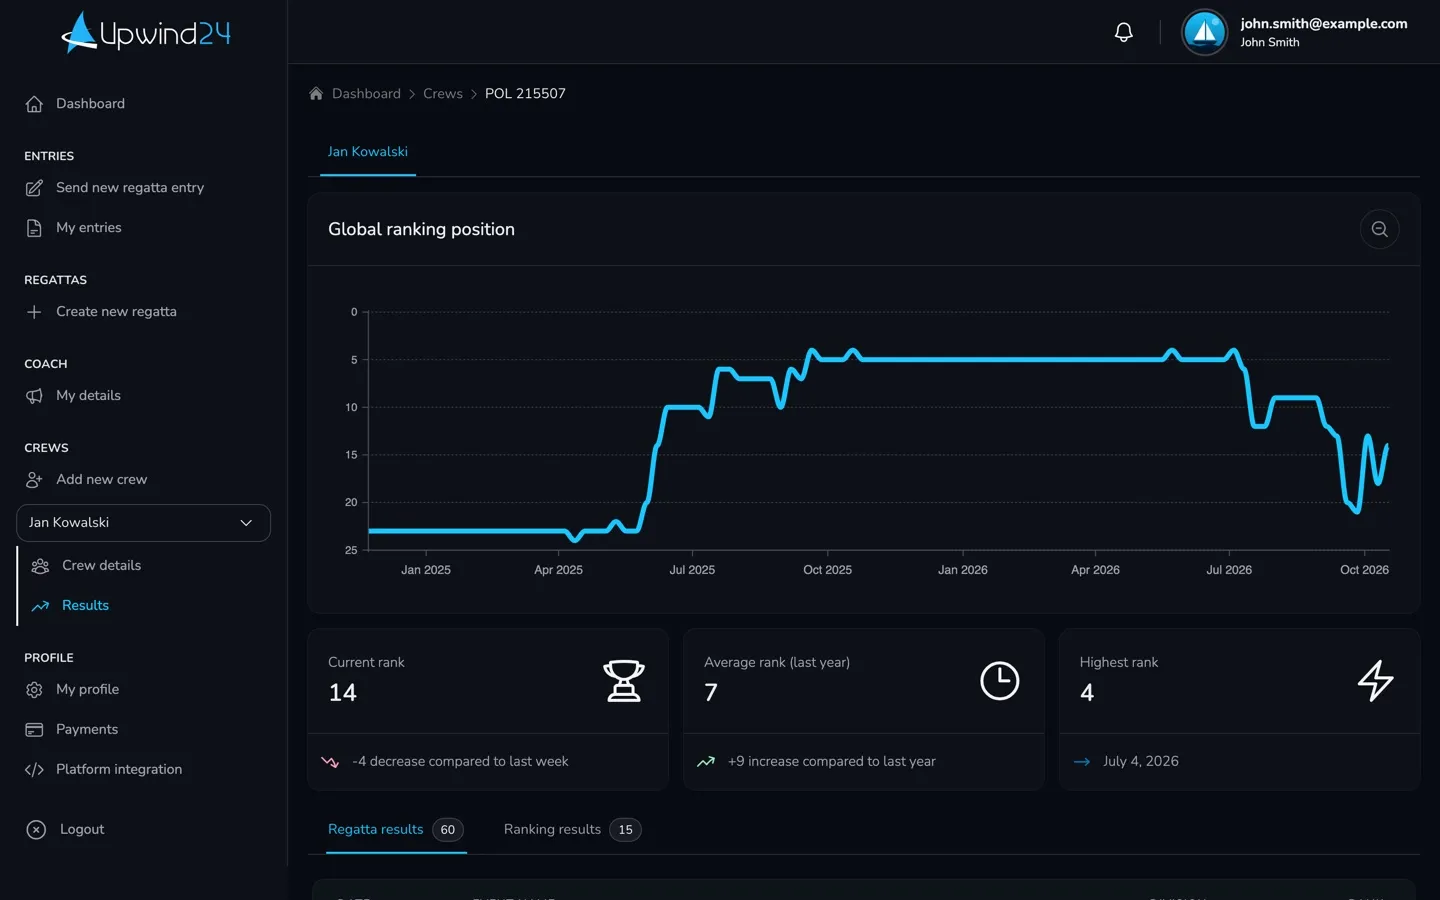Click the Dashboard house icon in sidebar
The width and height of the screenshot is (1440, 900).
coord(34,104)
